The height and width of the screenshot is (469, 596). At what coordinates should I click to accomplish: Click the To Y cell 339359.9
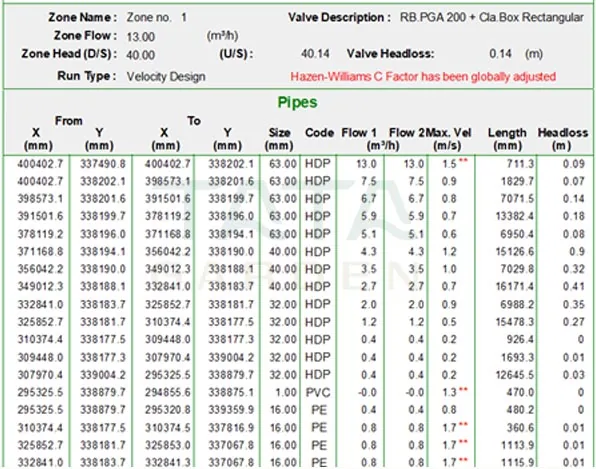click(231, 410)
